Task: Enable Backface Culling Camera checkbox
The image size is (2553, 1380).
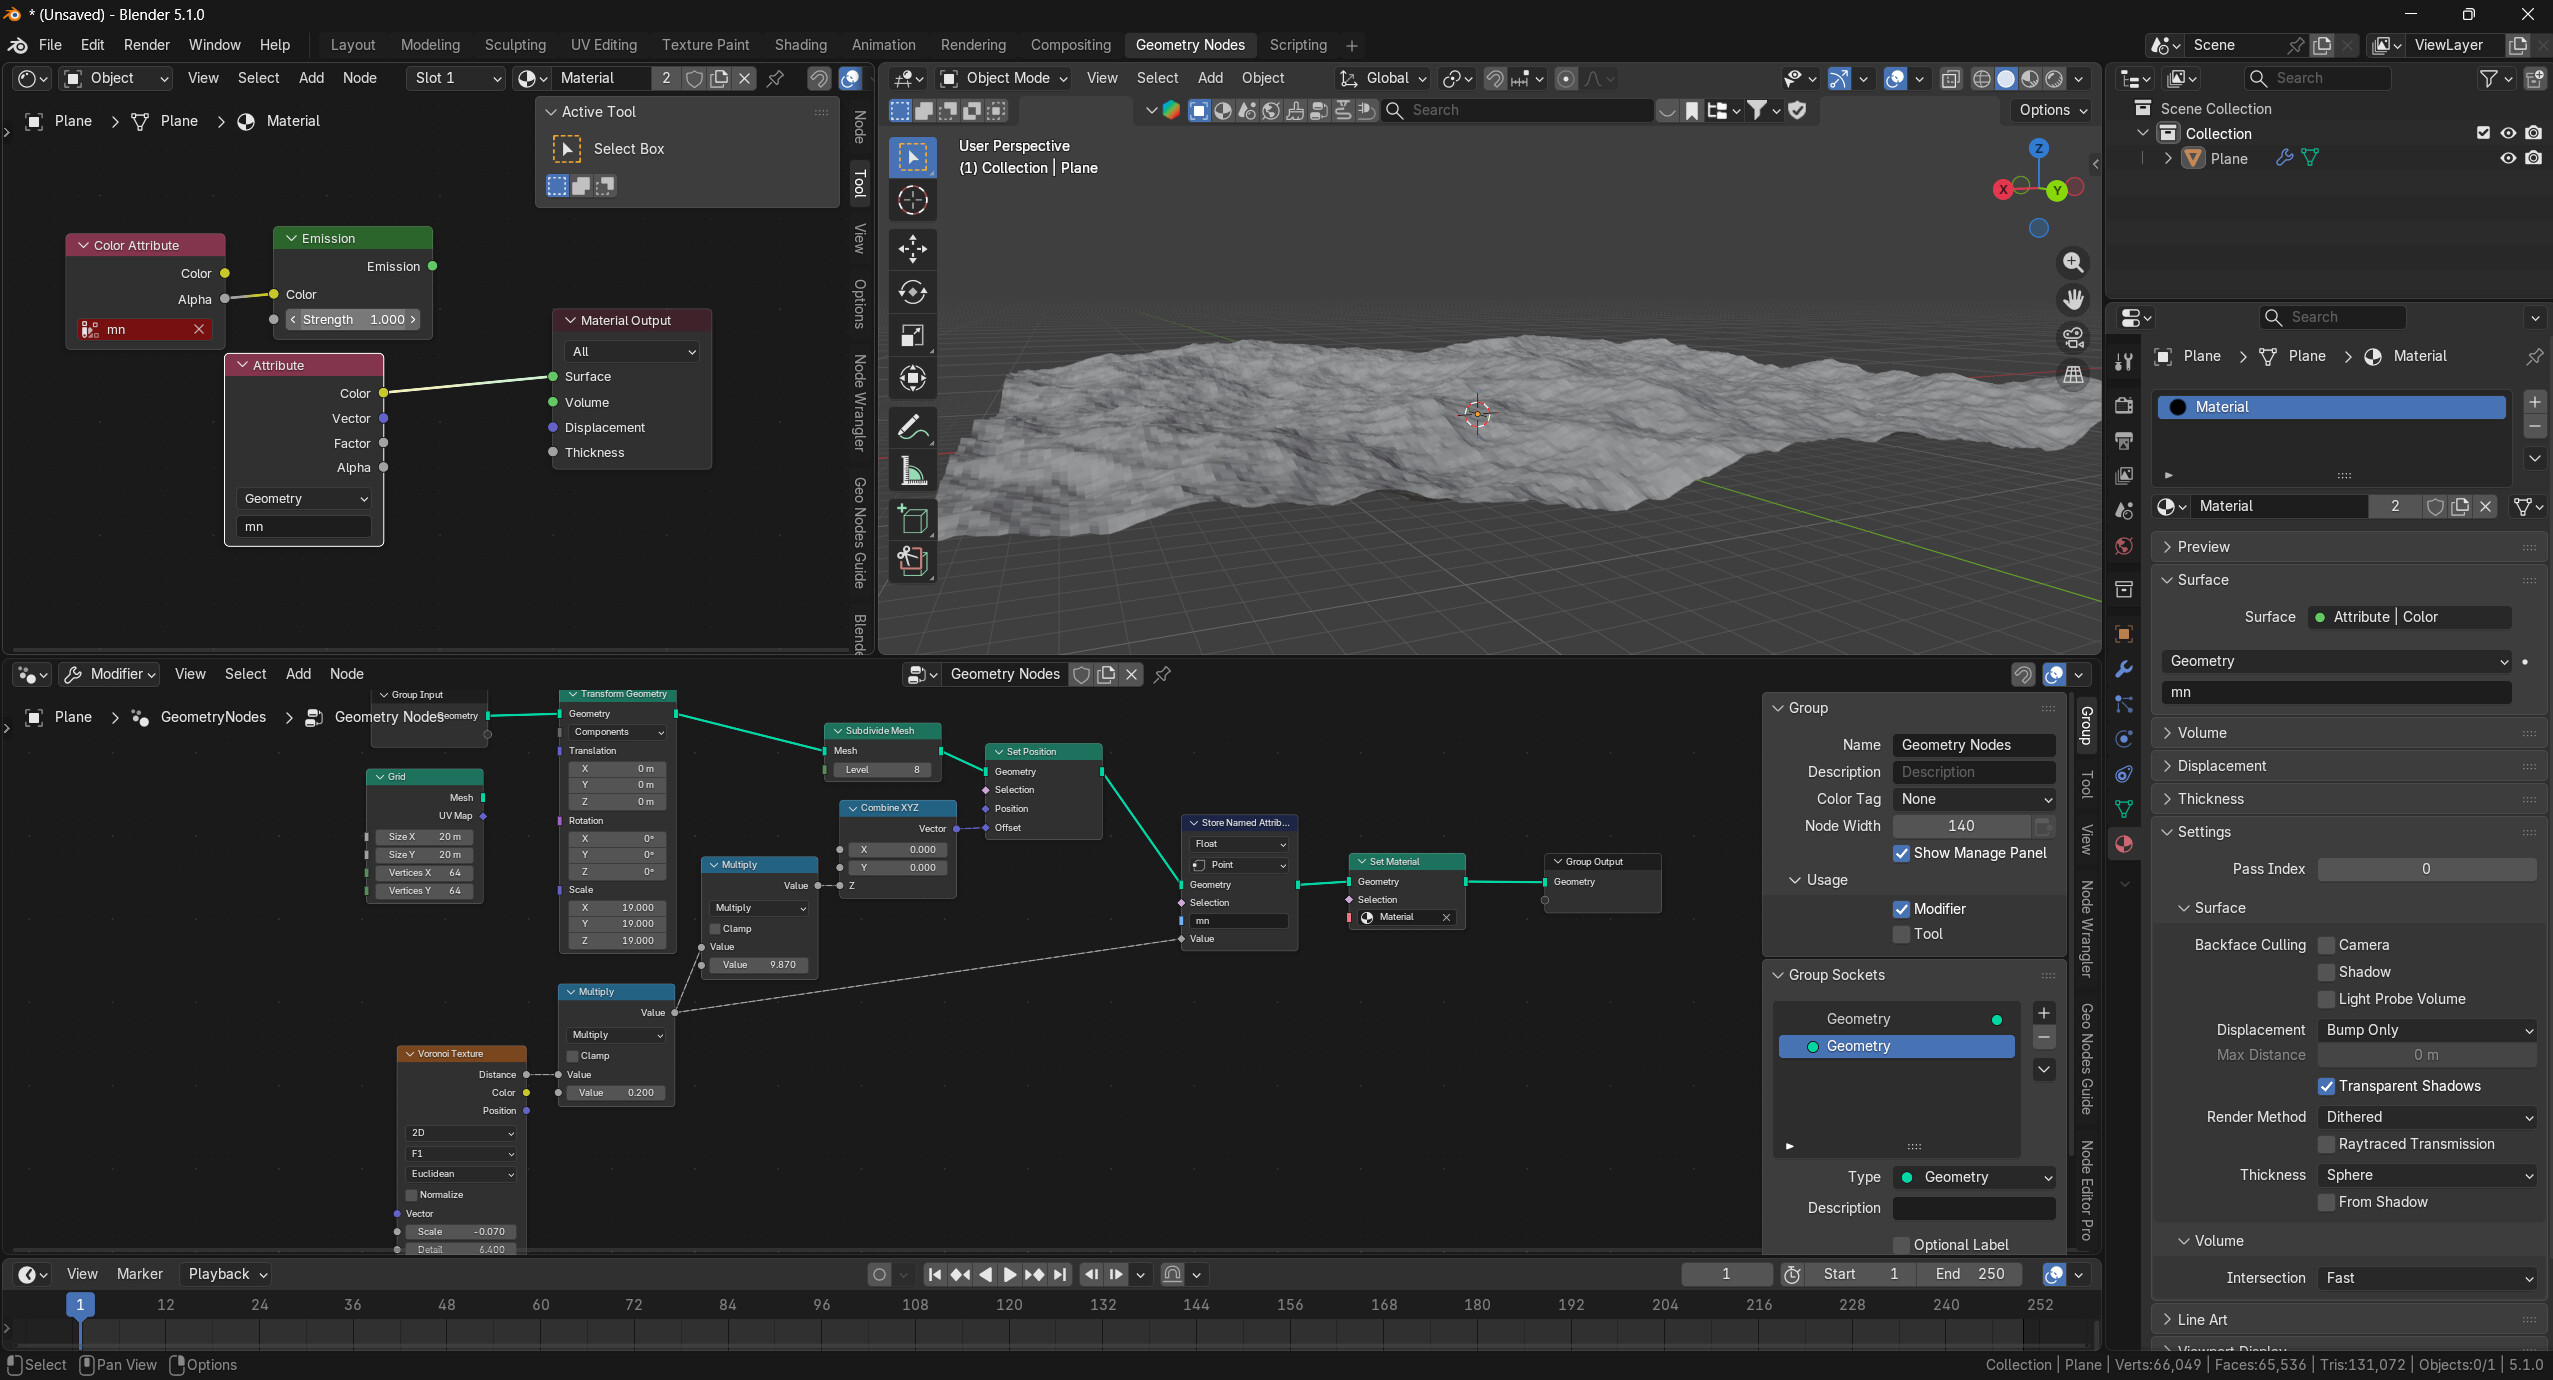Action: pyautogui.click(x=2326, y=945)
